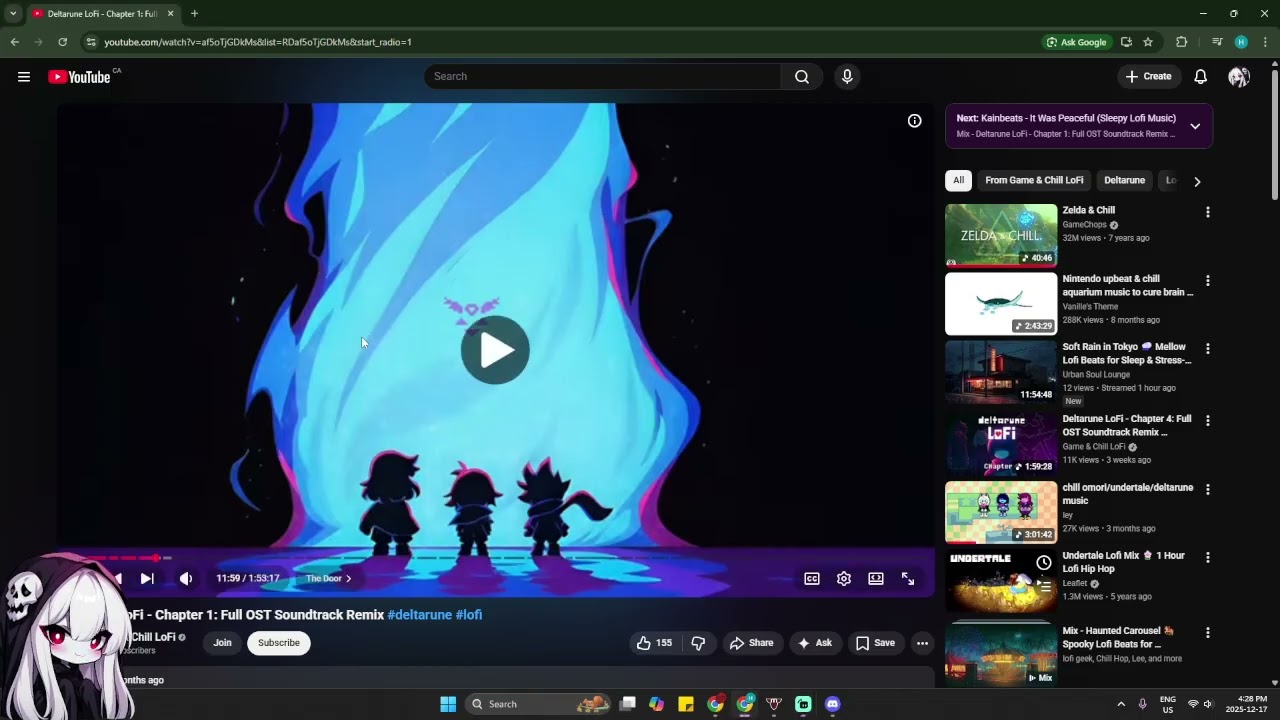Join the channel membership
This screenshot has width=1280, height=720.
(x=222, y=643)
